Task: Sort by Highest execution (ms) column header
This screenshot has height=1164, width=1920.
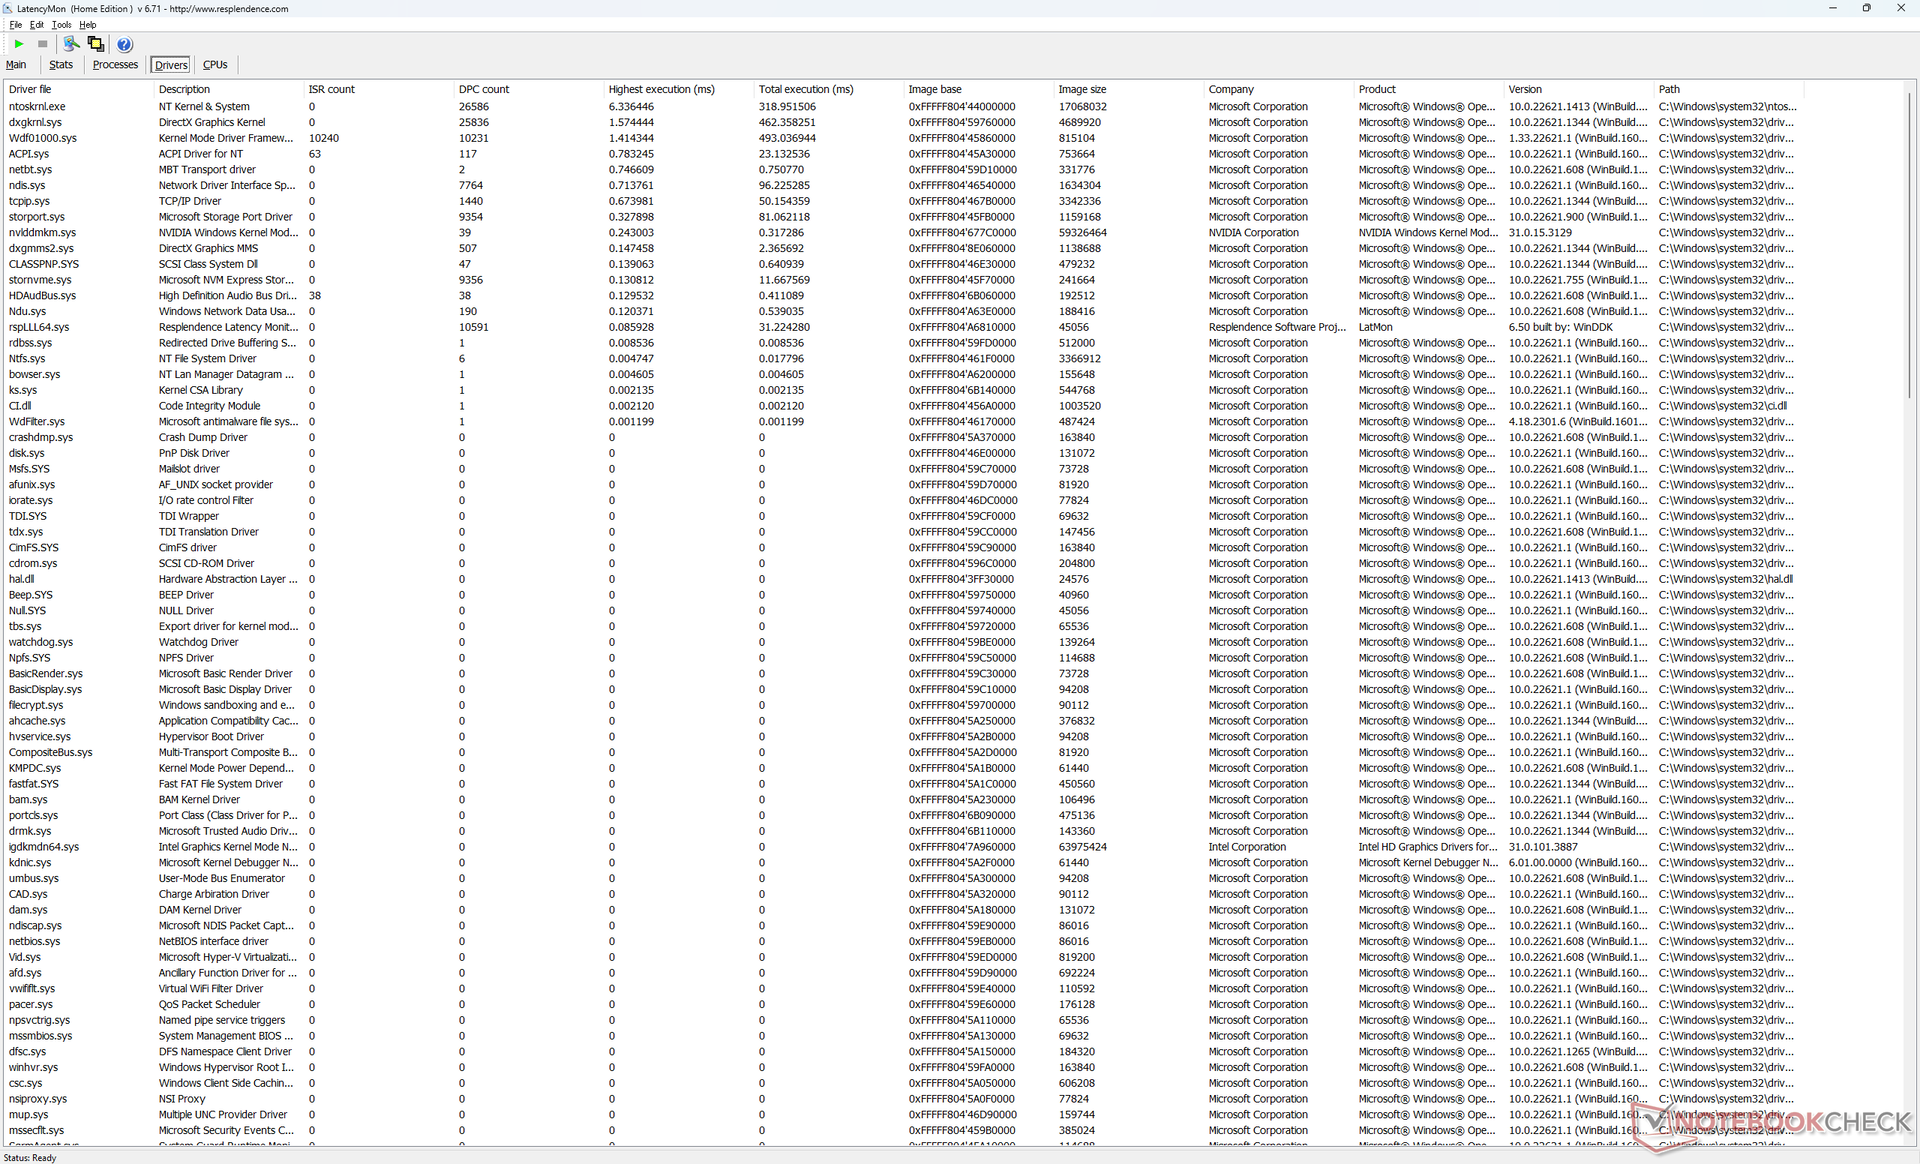Action: click(678, 89)
